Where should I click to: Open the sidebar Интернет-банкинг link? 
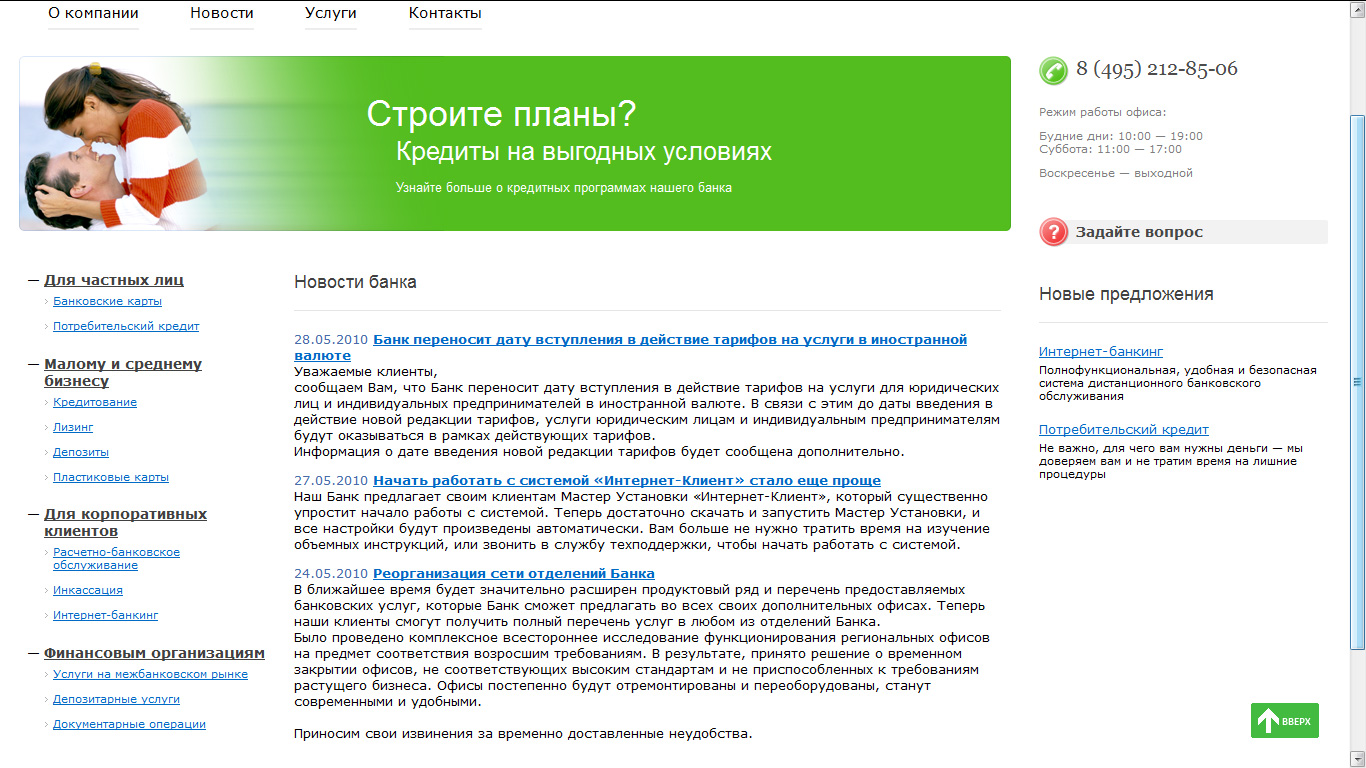coord(105,615)
